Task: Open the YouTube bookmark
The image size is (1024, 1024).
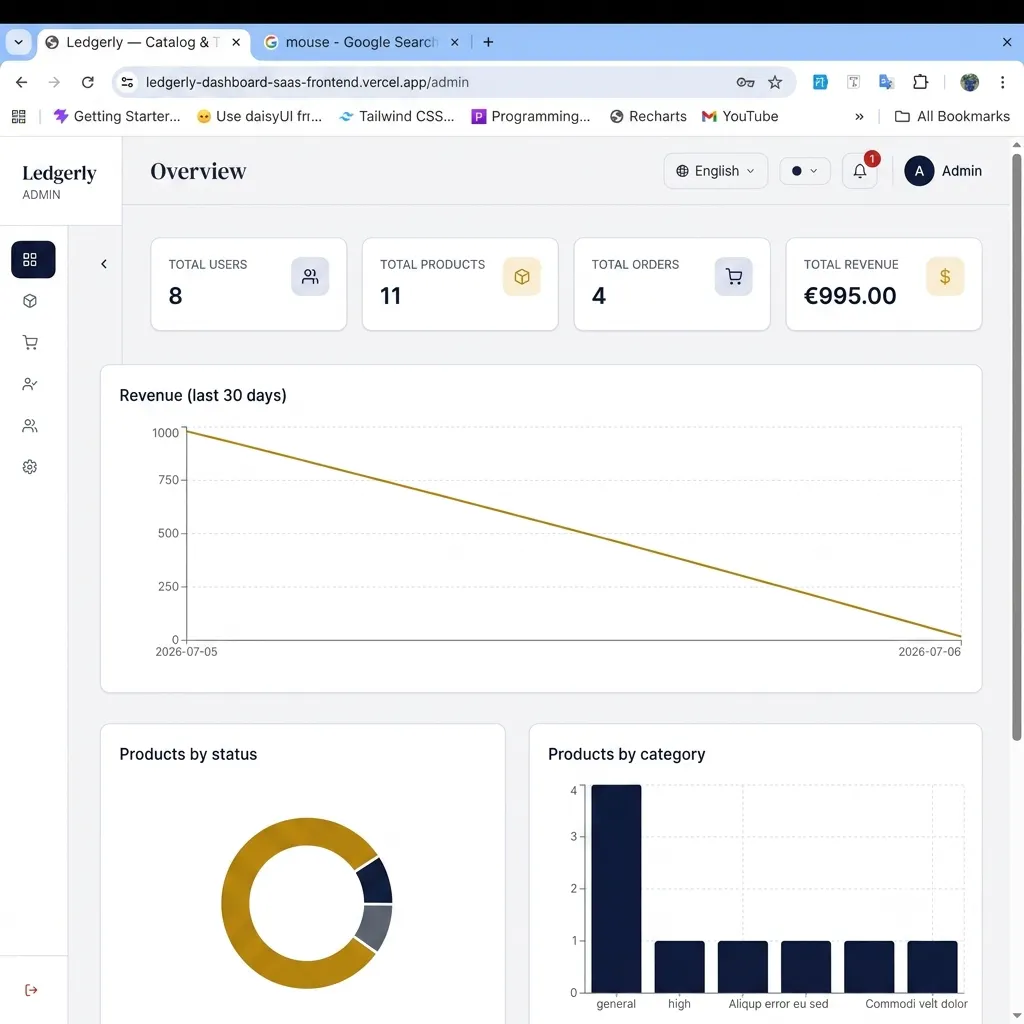Action: pos(740,116)
